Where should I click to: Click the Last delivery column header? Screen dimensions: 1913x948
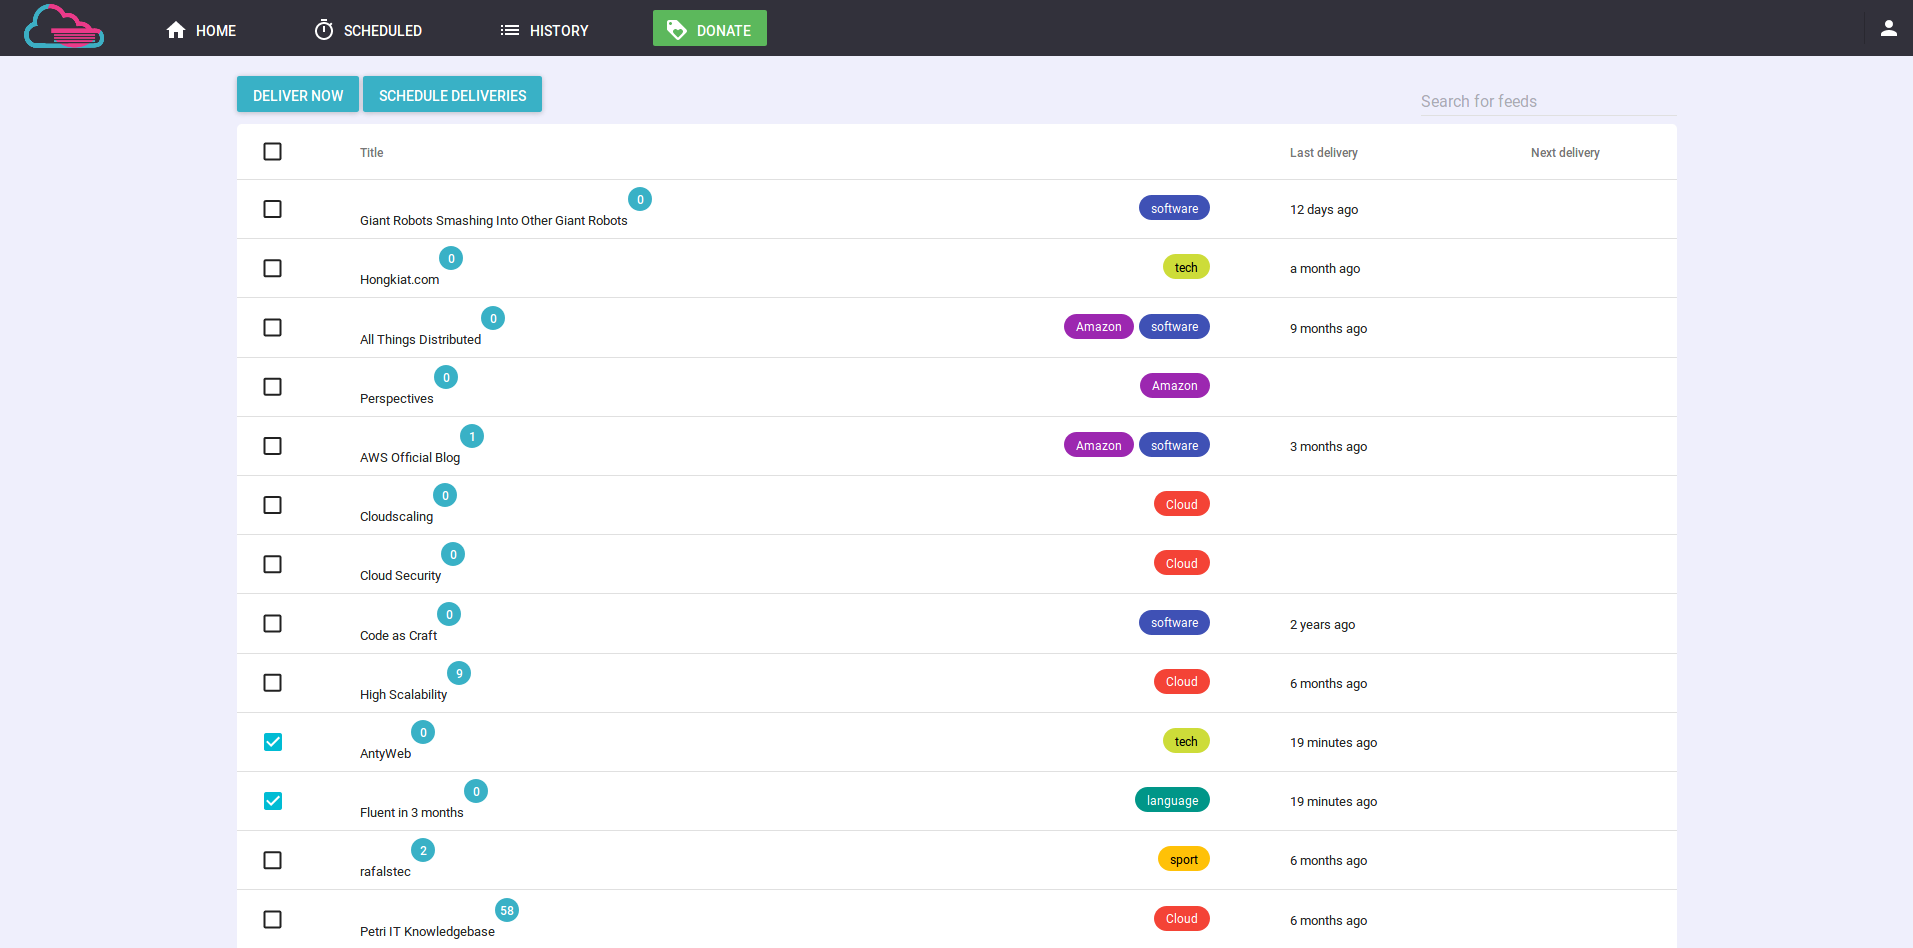(1323, 152)
